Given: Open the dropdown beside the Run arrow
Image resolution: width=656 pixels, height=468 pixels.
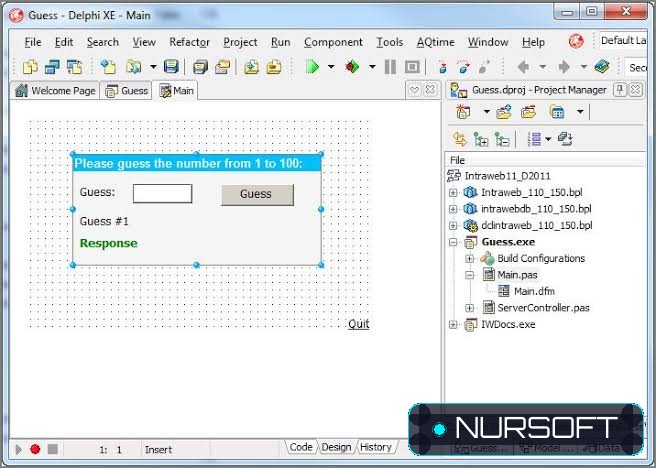Looking at the screenshot, I should [x=331, y=66].
